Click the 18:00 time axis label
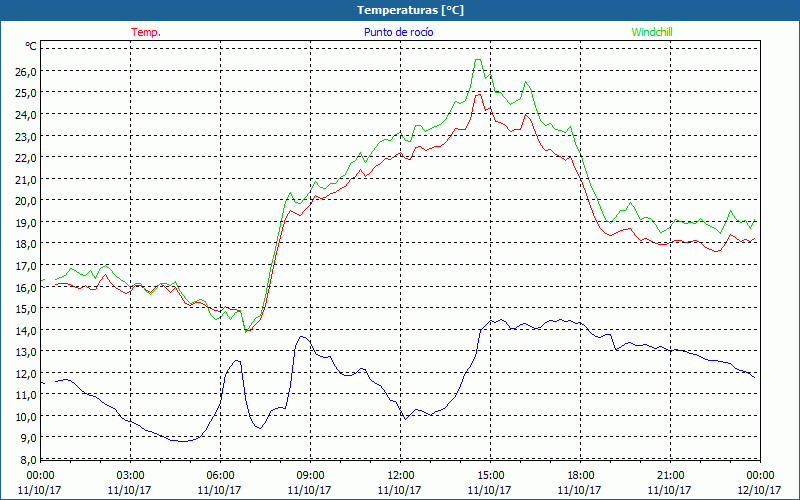 [581, 476]
